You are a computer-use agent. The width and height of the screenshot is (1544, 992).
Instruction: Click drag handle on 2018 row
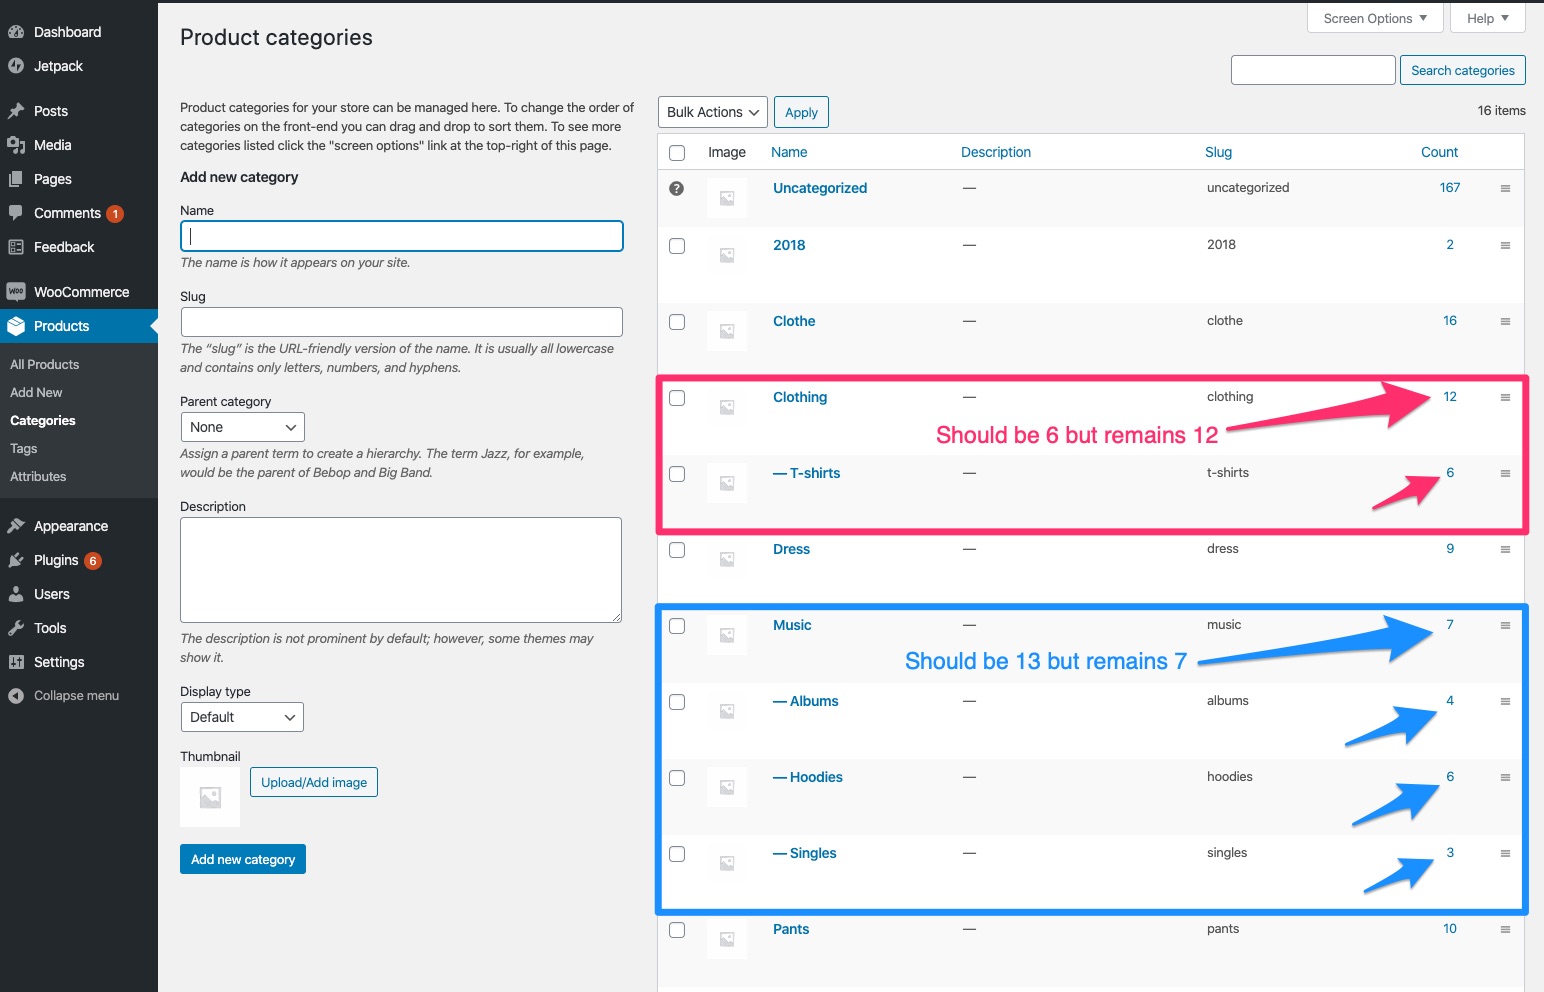click(x=1505, y=245)
